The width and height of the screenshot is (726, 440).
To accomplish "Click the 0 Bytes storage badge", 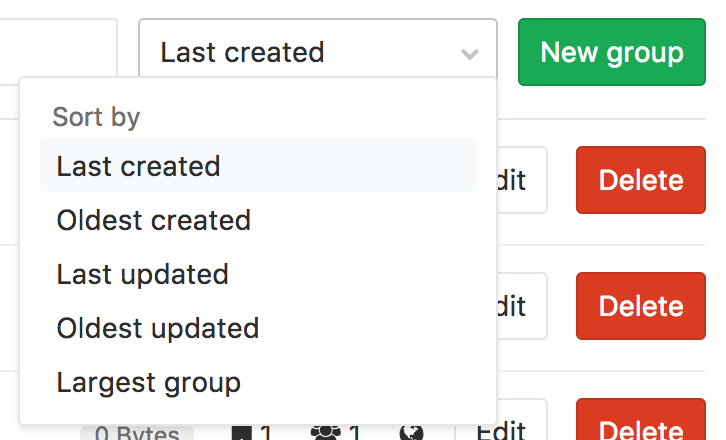I will 137,433.
